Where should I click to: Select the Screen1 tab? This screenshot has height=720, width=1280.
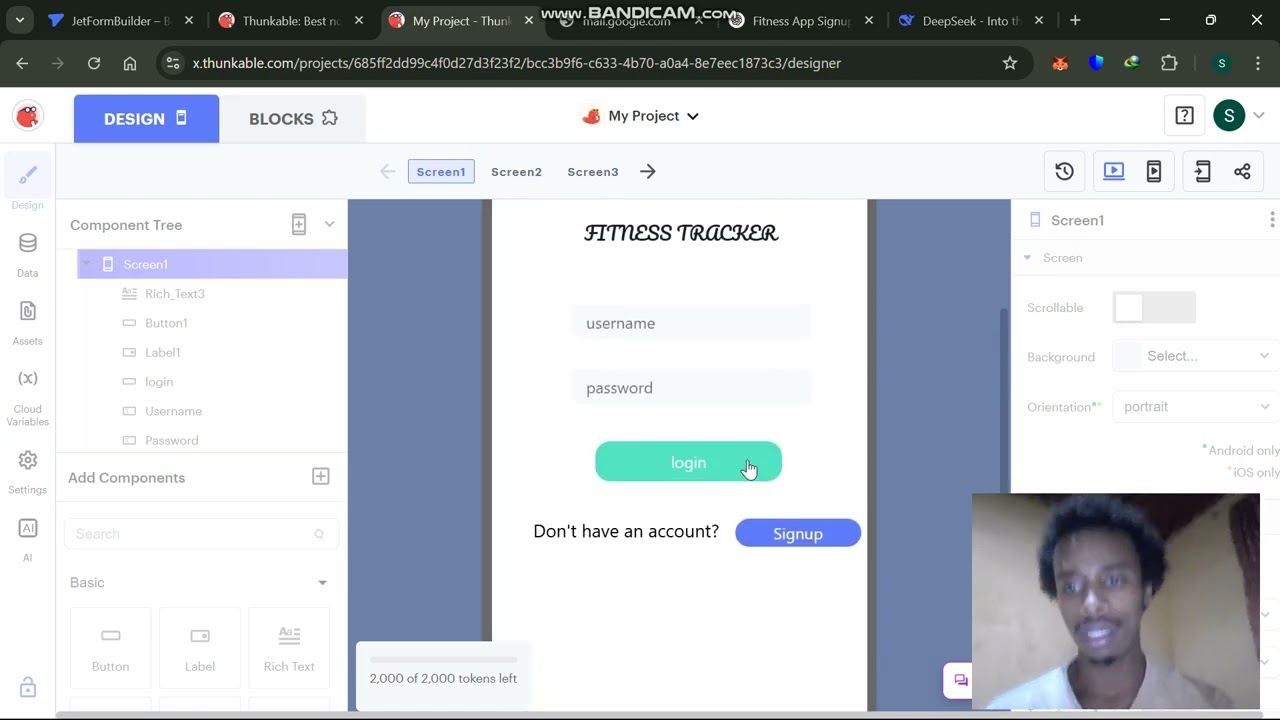pyautogui.click(x=441, y=172)
